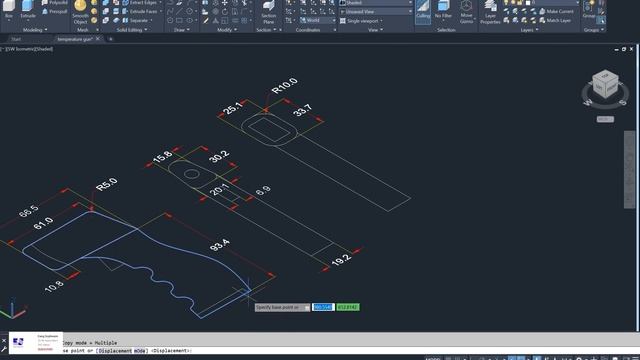Viewport: 640px width, 360px height.
Task: Click the SW Isometric Shaded viewport label
Action: [28, 49]
